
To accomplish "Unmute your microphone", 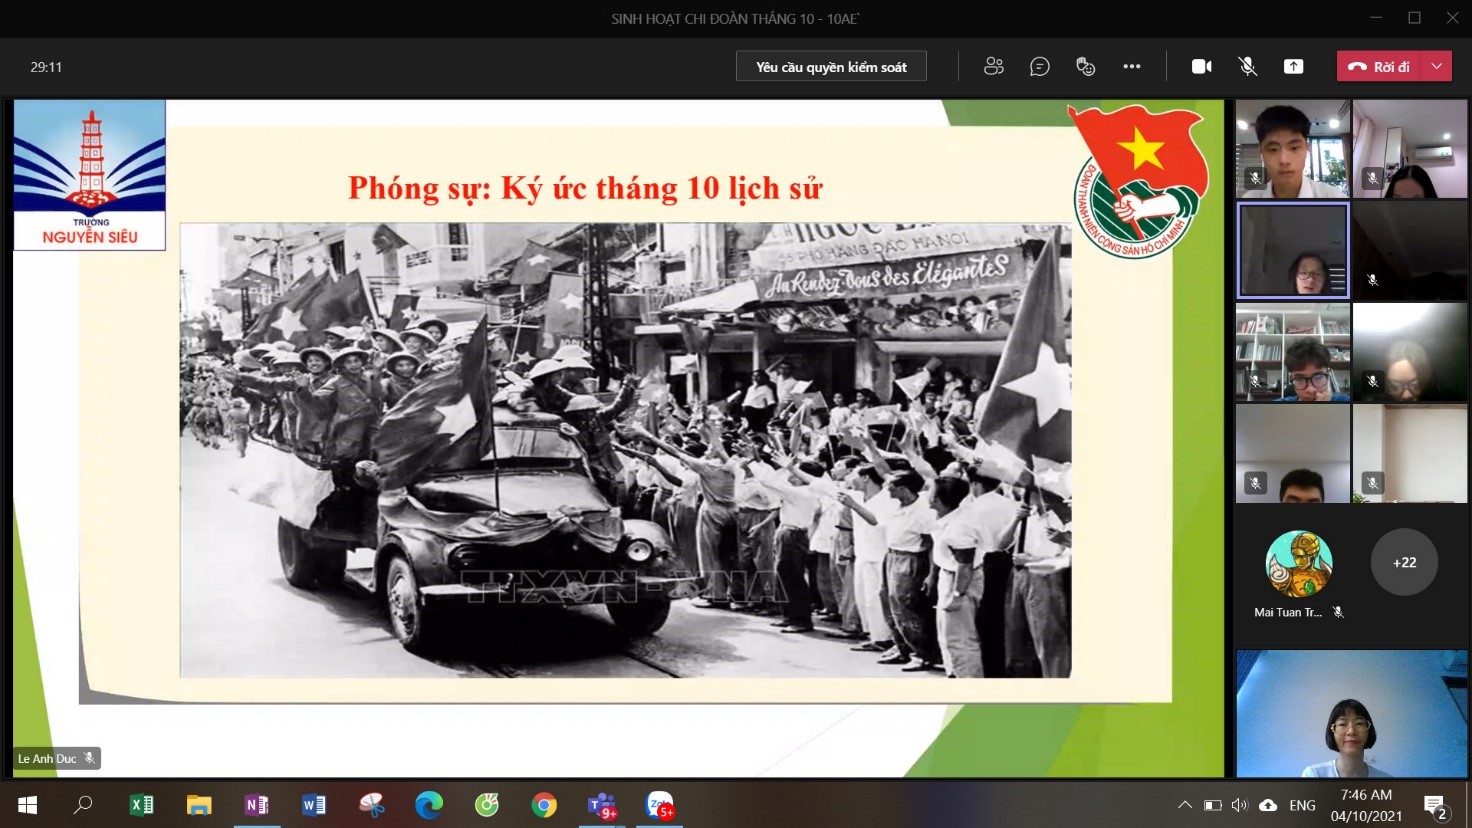I will (x=1247, y=66).
